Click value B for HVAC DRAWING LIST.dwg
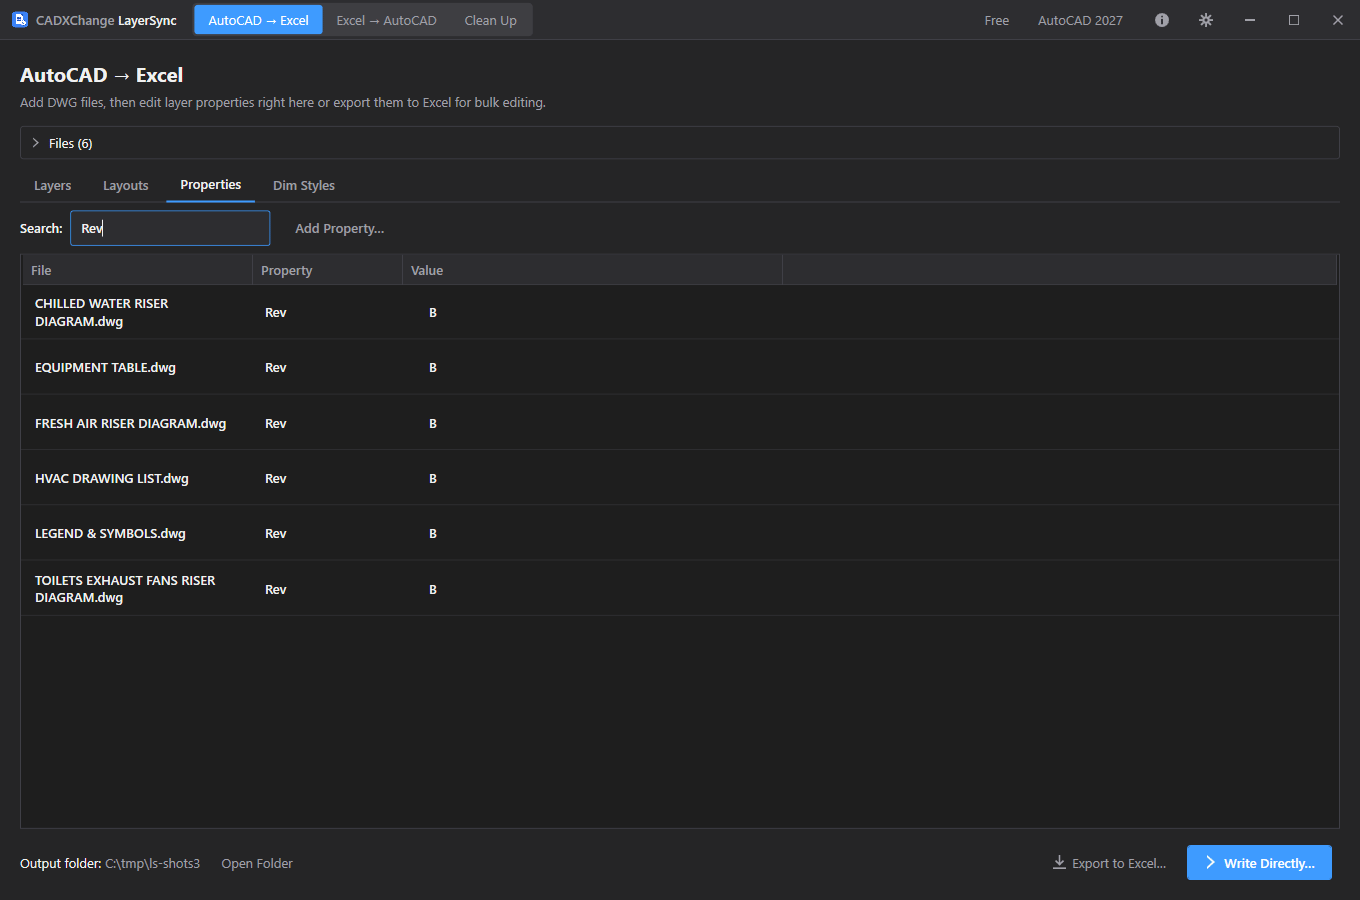Viewport: 1360px width, 900px height. tap(433, 478)
